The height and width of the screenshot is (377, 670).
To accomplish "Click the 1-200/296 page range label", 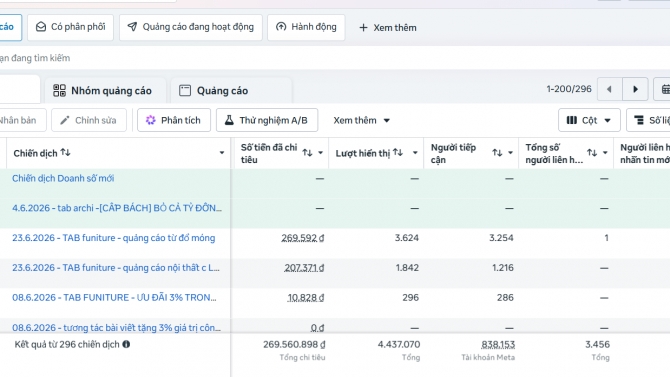I will (x=569, y=89).
